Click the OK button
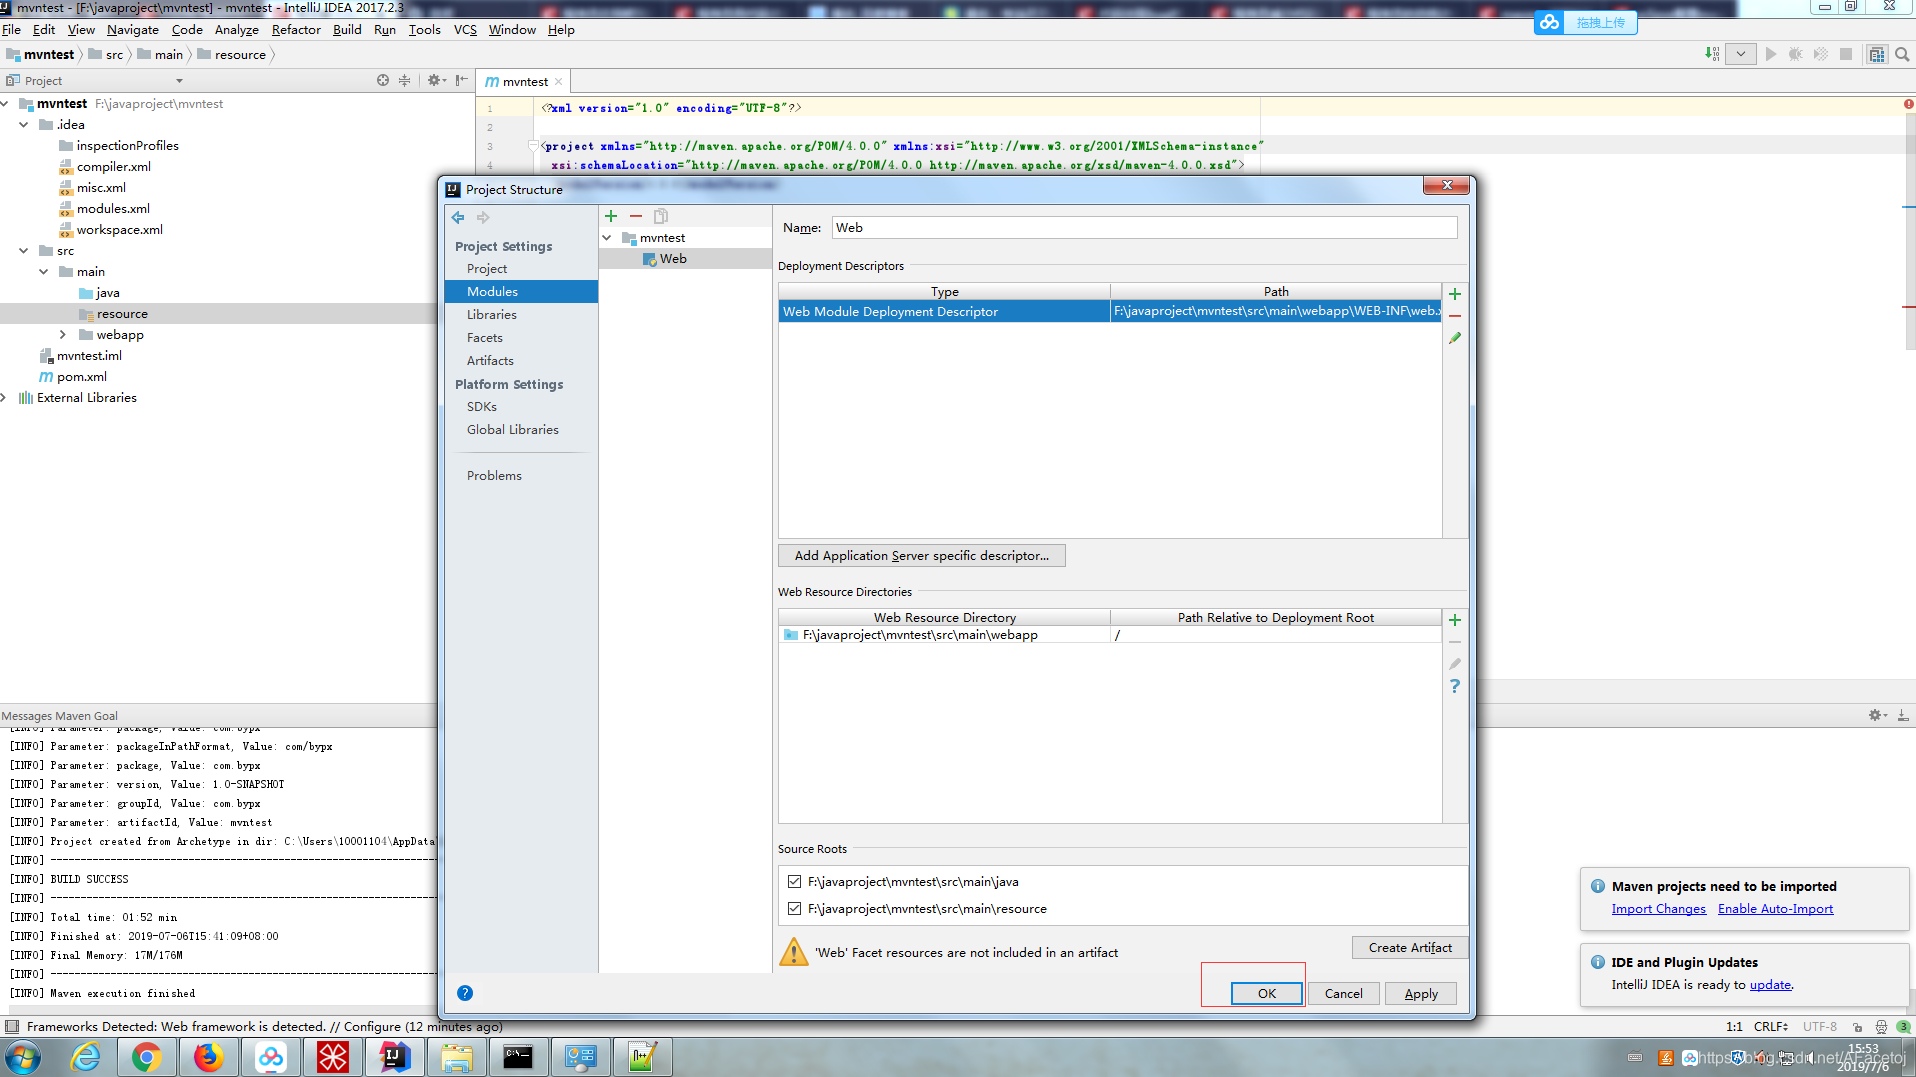The image size is (1916, 1077). pos(1266,993)
